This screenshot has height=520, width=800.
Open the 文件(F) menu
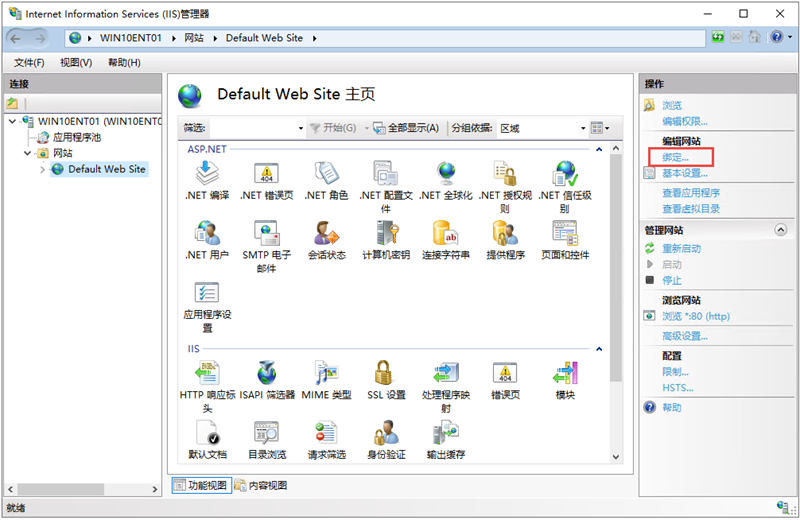point(29,63)
